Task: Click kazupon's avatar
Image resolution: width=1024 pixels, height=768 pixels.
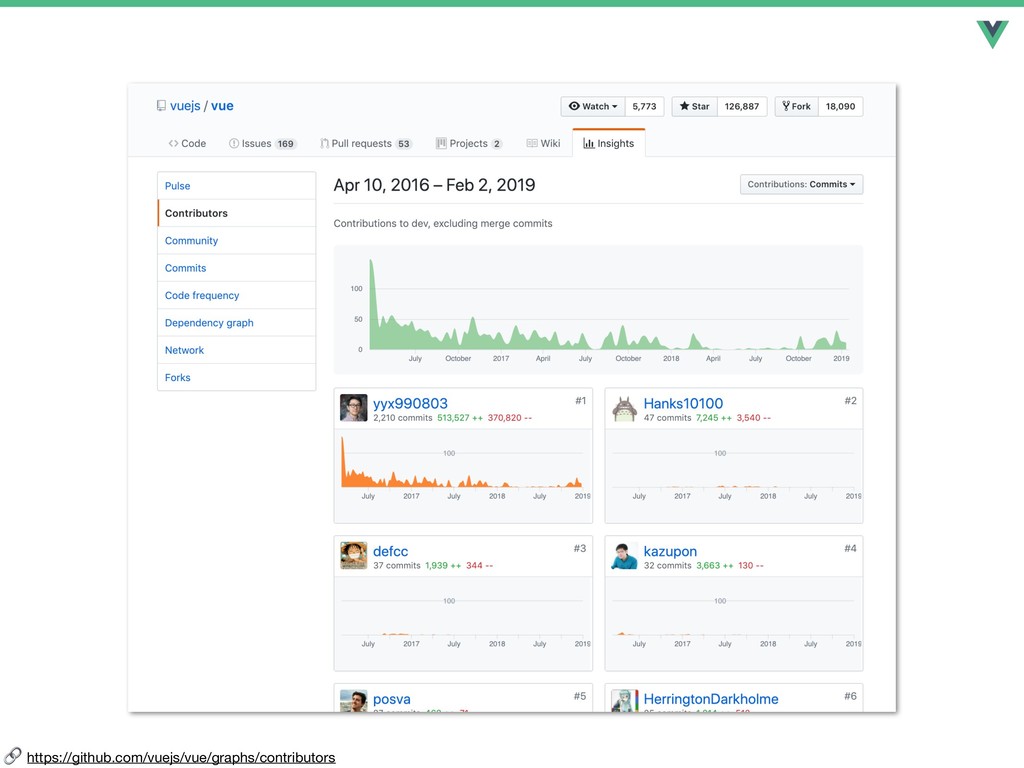Action: point(624,555)
